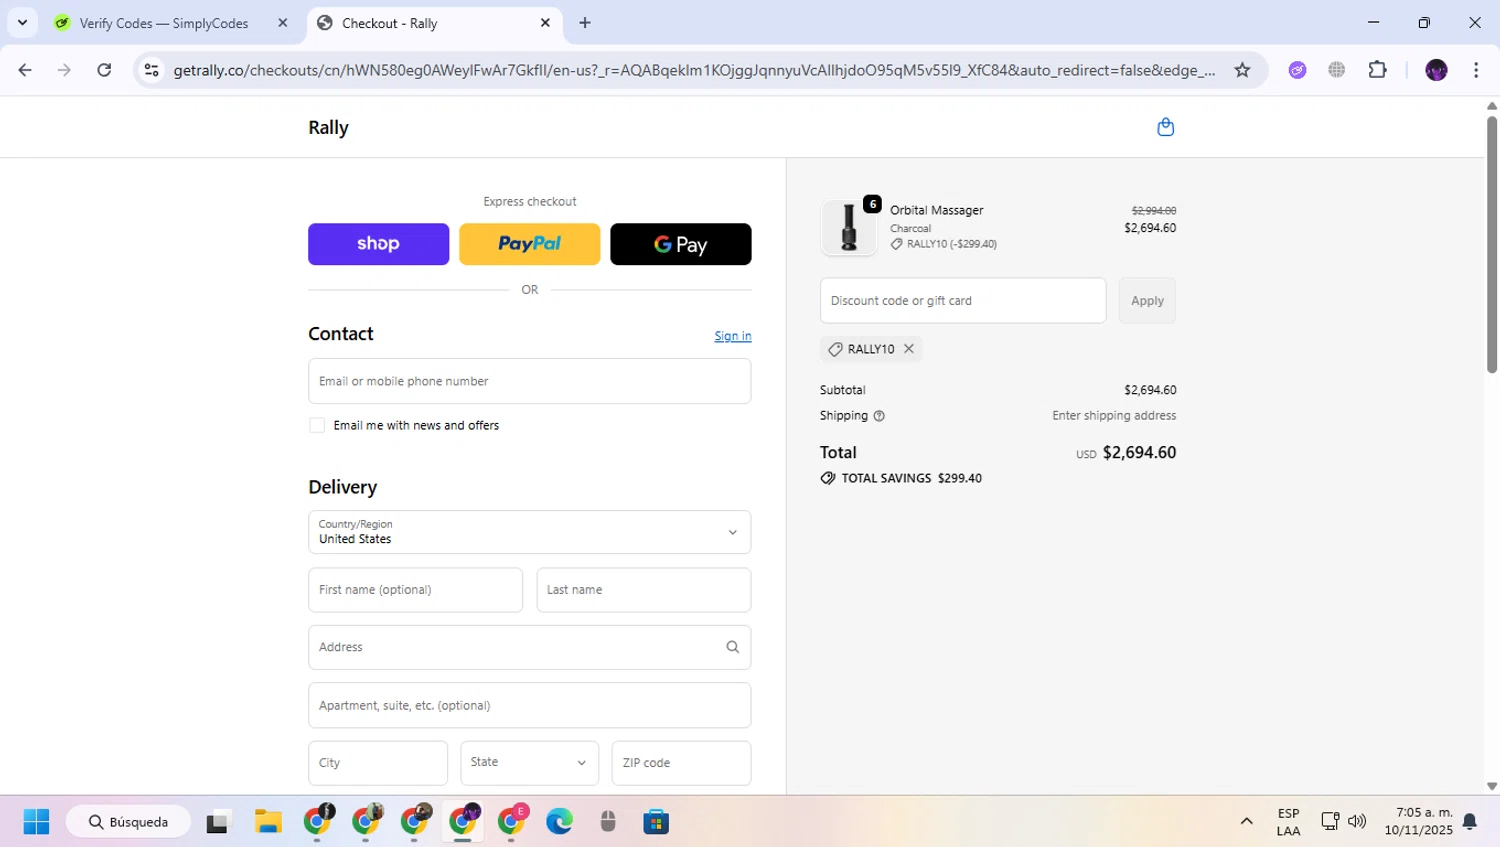Open Microsoft Store from the taskbar
The width and height of the screenshot is (1500, 847).
[656, 822]
